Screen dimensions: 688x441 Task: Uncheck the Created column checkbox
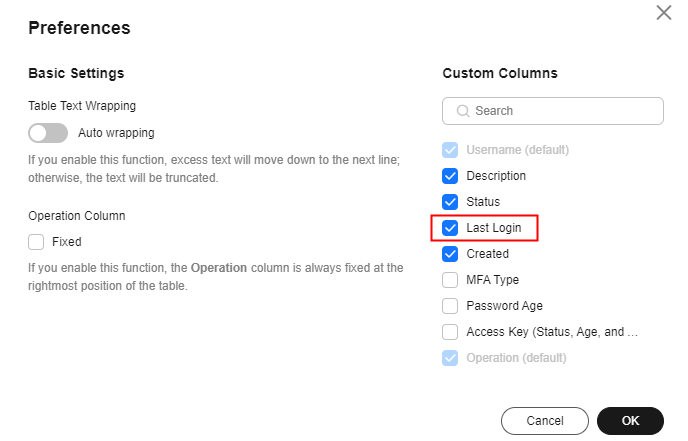[x=450, y=254]
